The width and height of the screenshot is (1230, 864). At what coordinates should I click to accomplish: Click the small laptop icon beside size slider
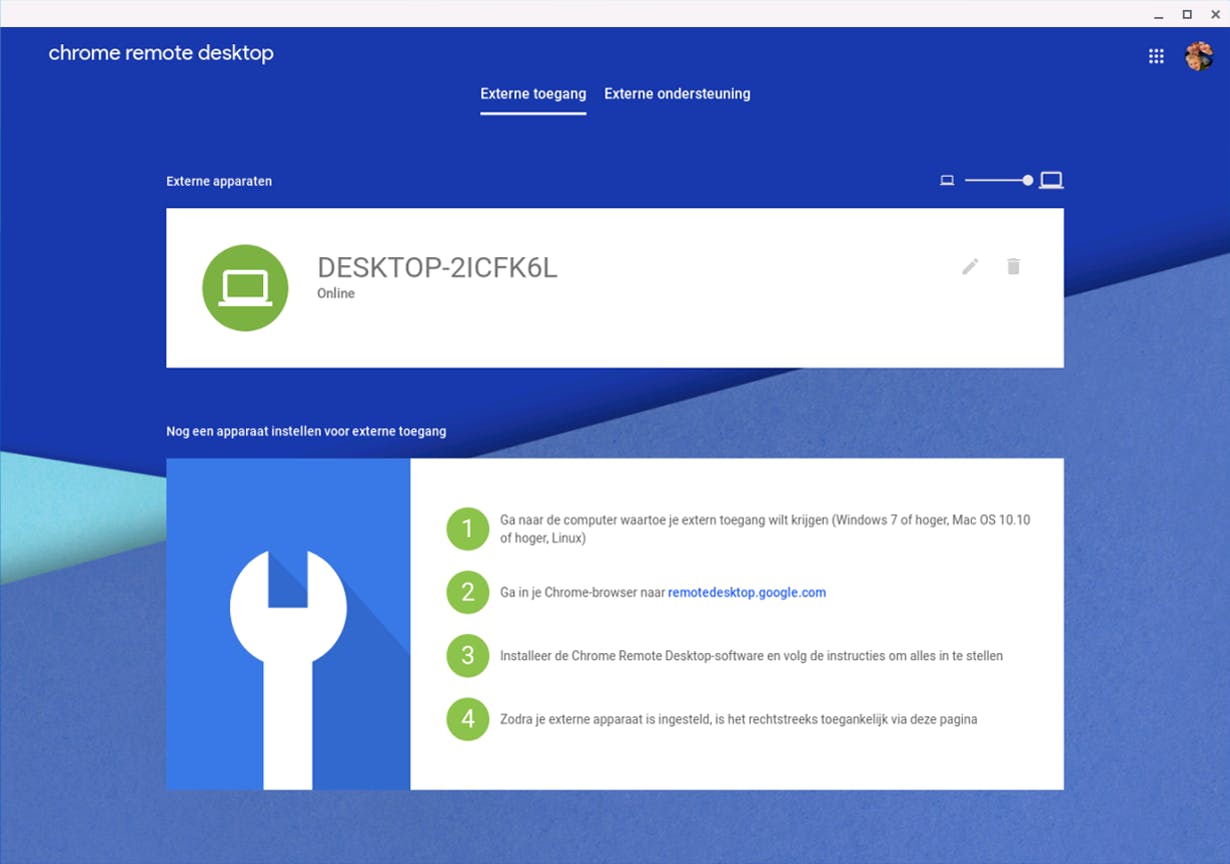[947, 181]
